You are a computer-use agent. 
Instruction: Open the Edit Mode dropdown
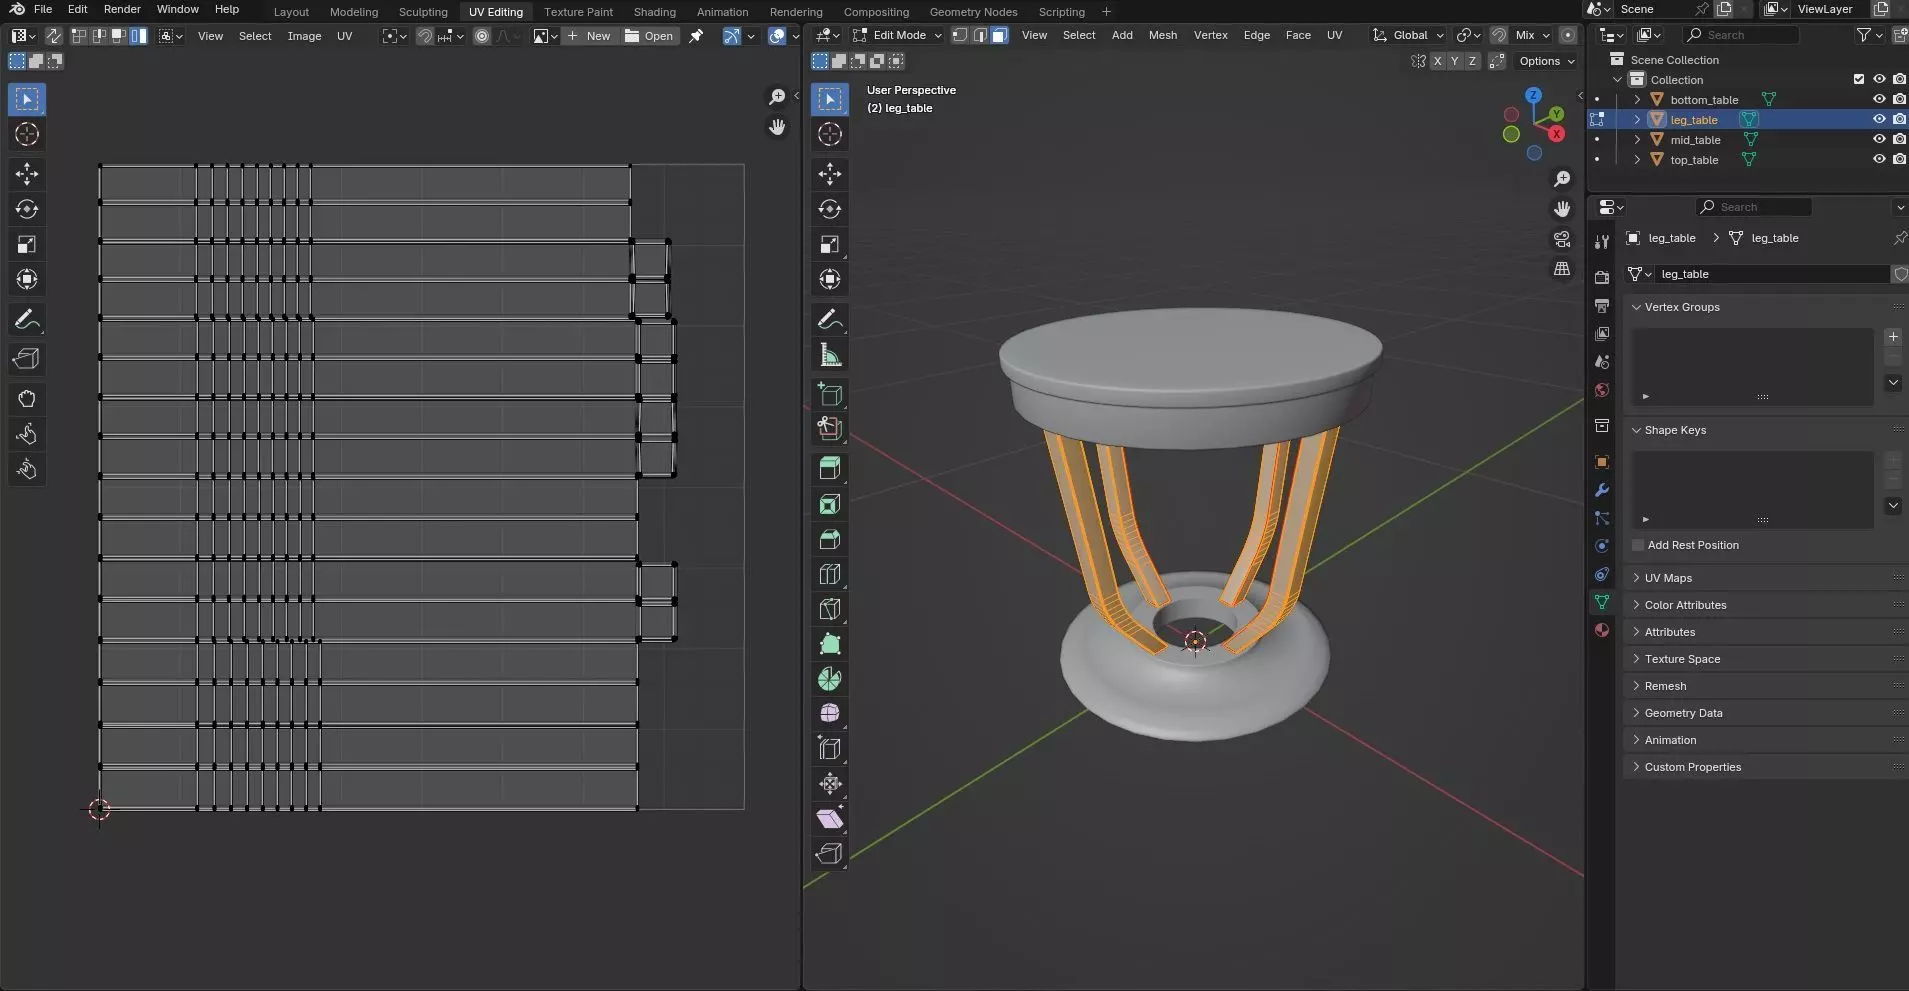(x=897, y=35)
